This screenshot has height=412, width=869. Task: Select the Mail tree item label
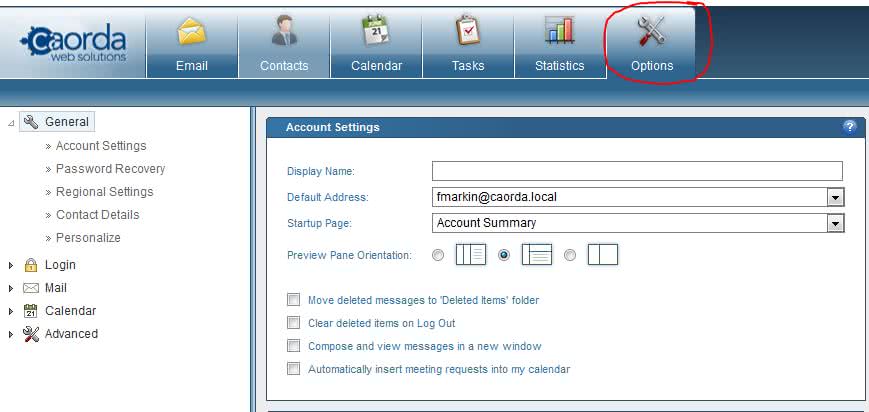[56, 288]
